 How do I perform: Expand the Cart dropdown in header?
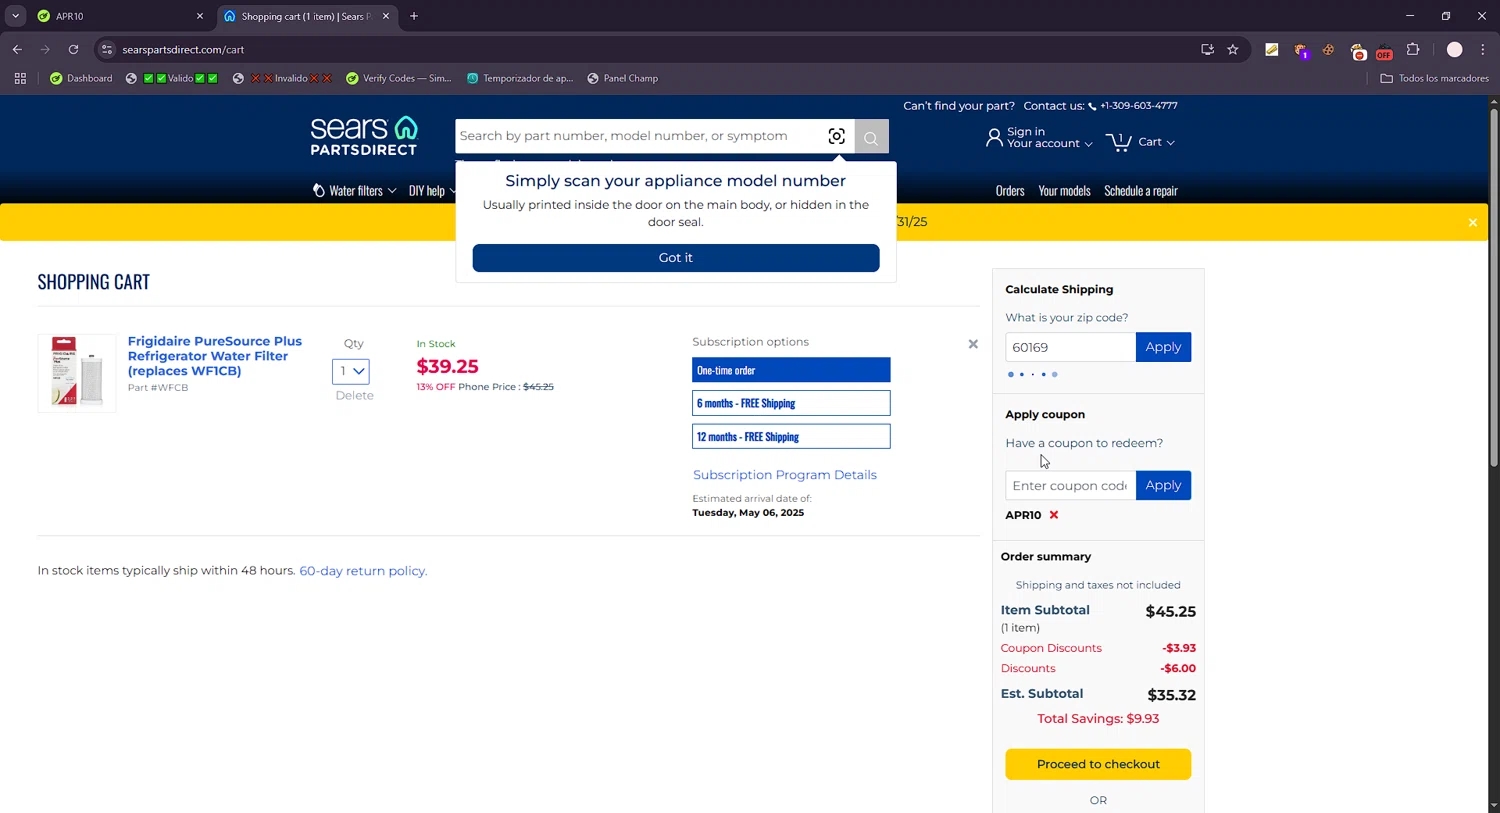click(1141, 142)
